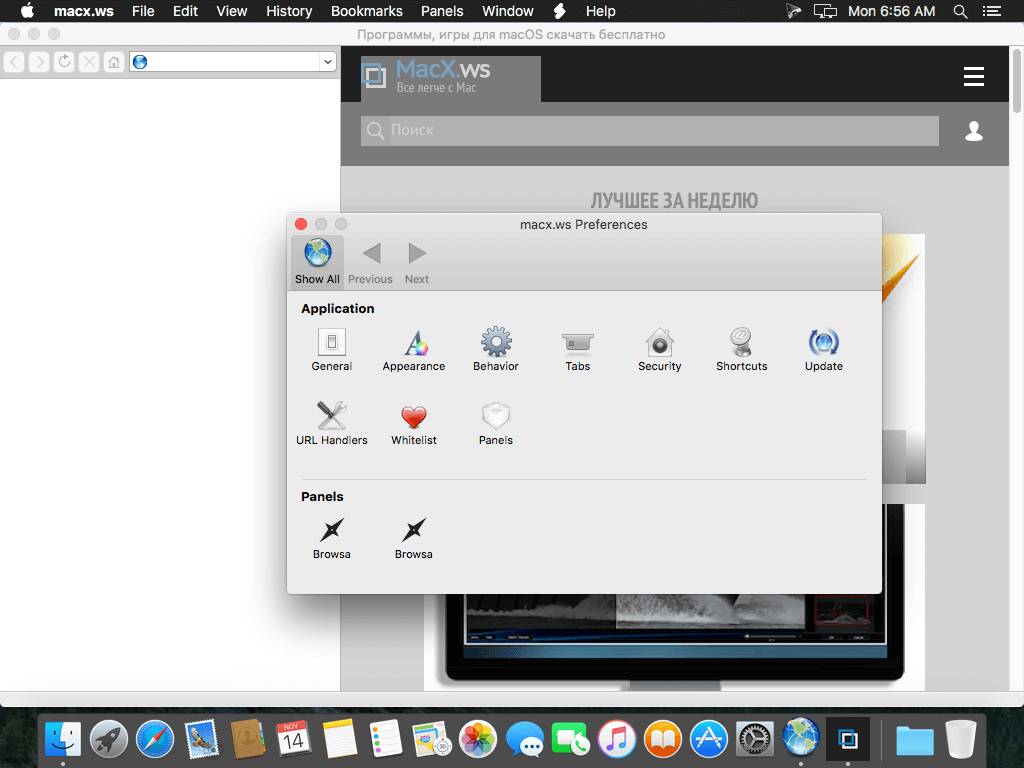Open the URL Handlers preferences
1024x768 pixels.
[332, 423]
